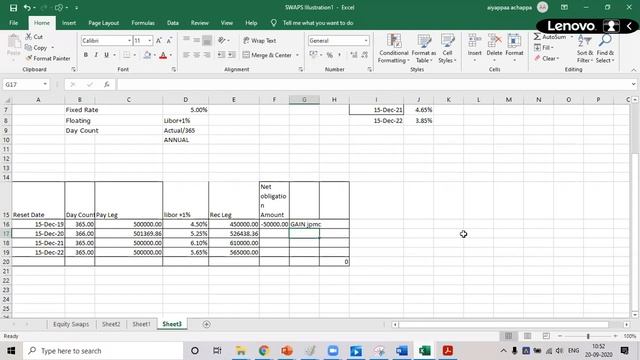Click the View ribbon tab
640x360 pixels.
(227, 23)
